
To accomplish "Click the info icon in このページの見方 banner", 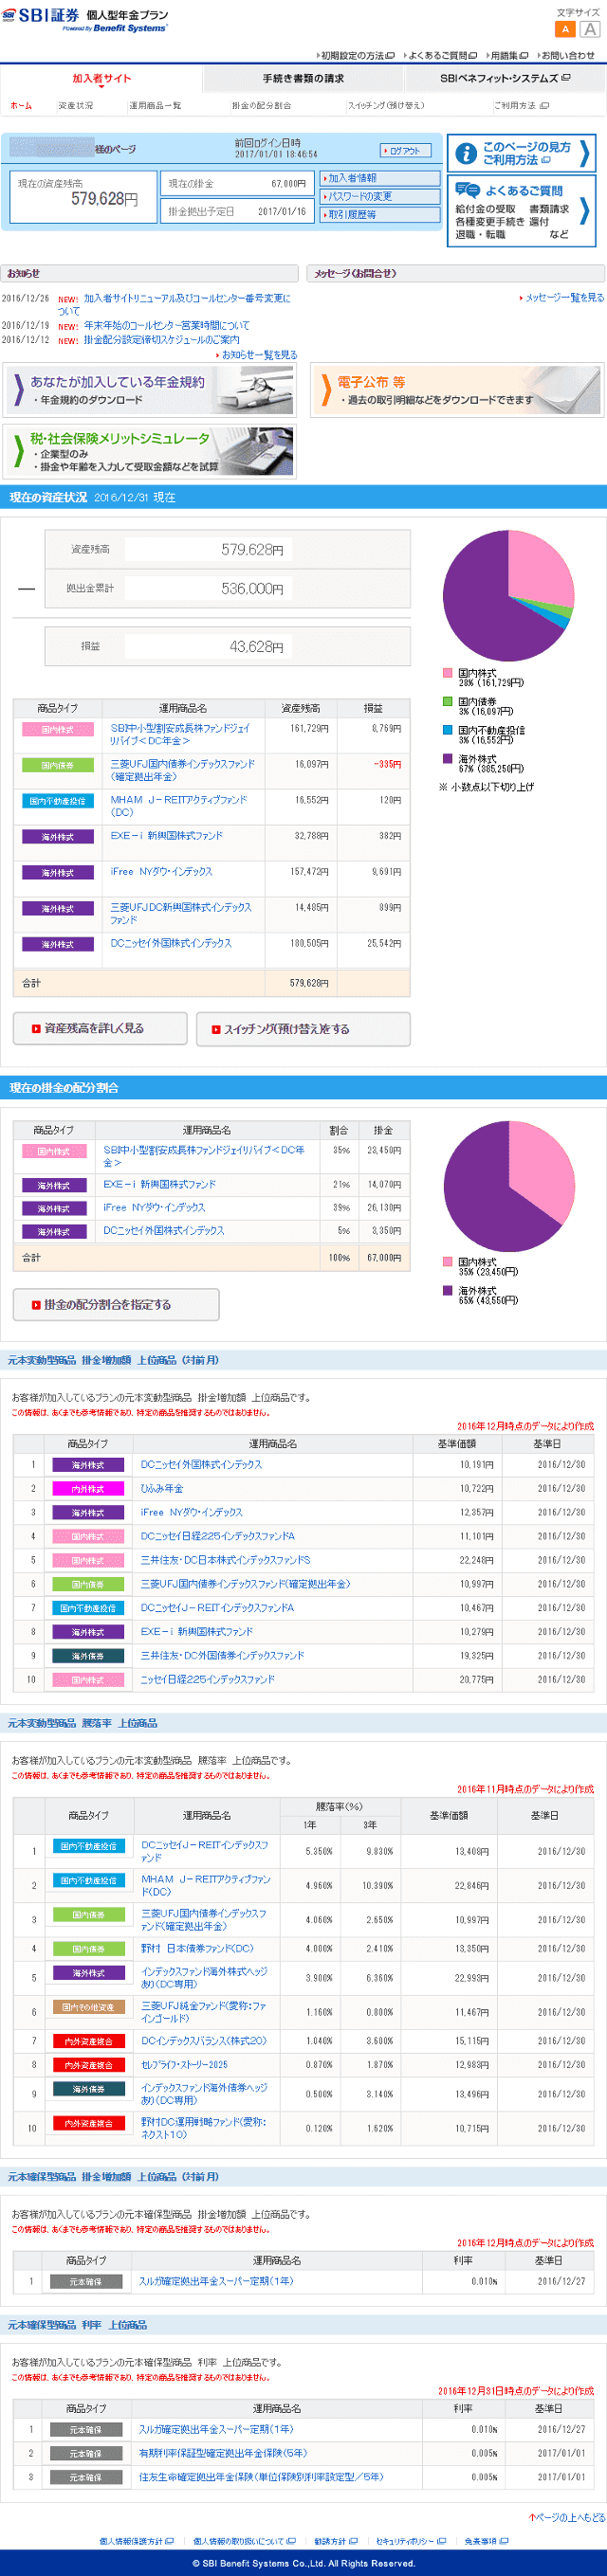I will 465,153.
